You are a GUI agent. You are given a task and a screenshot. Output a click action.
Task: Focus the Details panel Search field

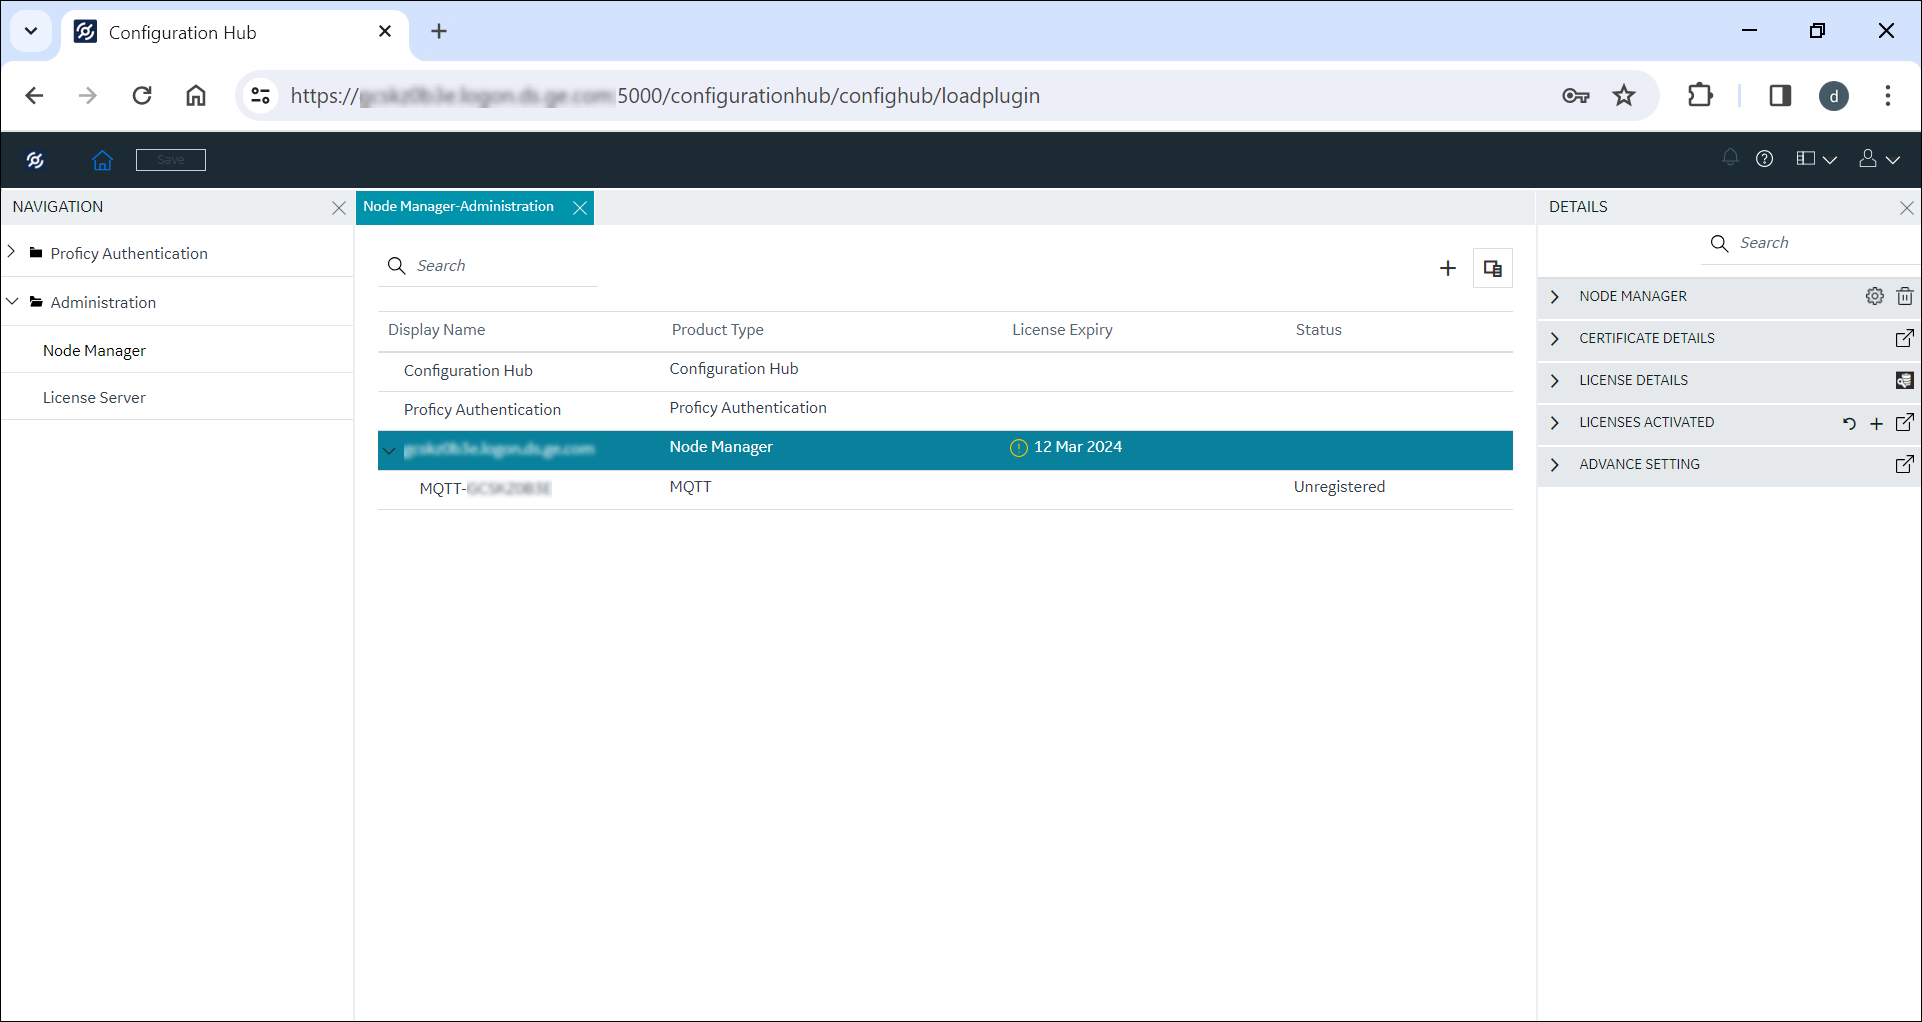coord(1810,243)
